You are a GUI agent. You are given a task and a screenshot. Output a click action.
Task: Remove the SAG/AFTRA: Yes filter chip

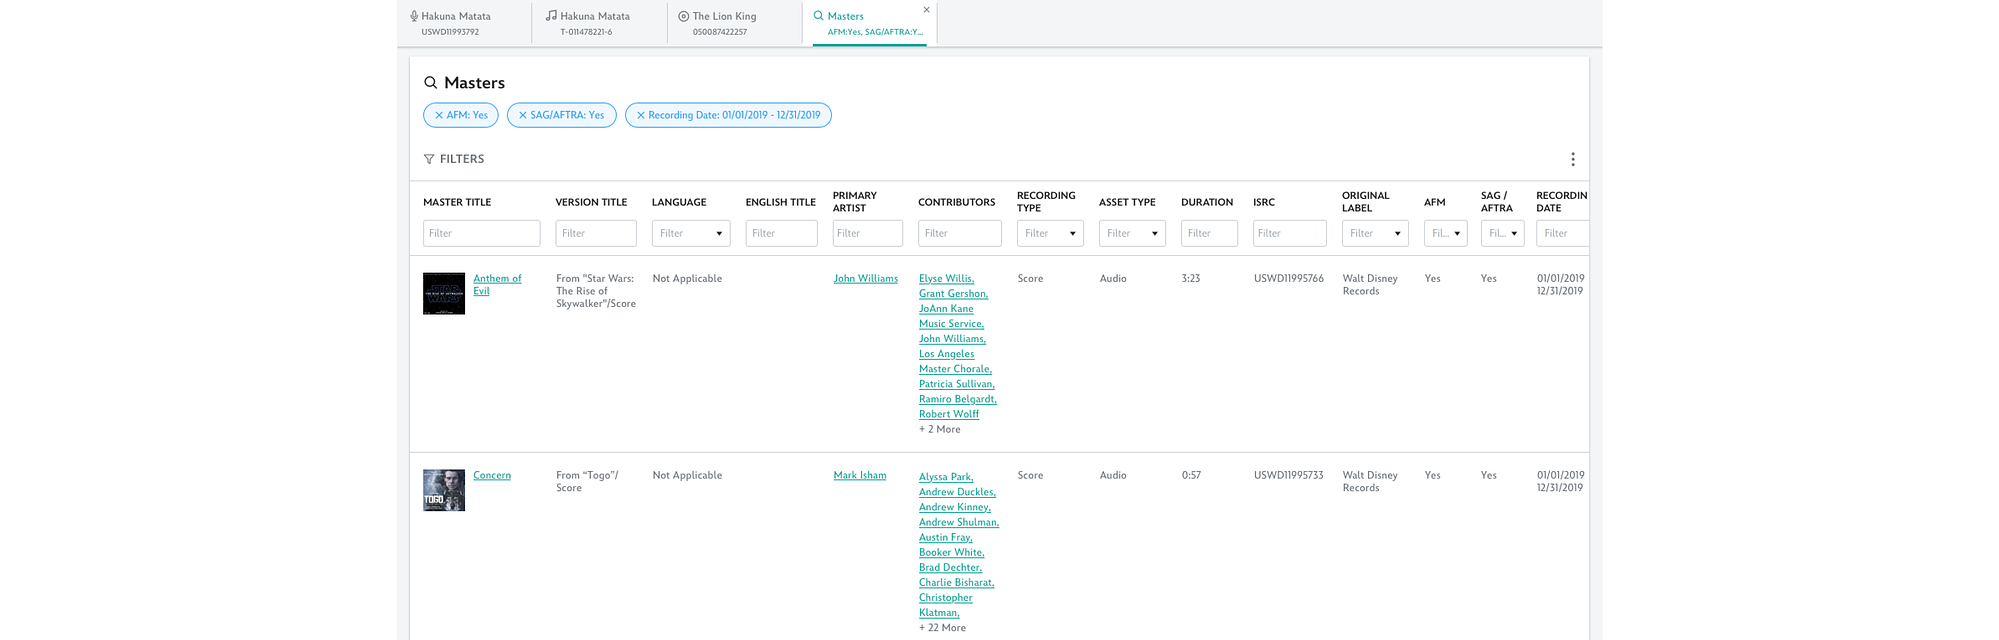[522, 115]
